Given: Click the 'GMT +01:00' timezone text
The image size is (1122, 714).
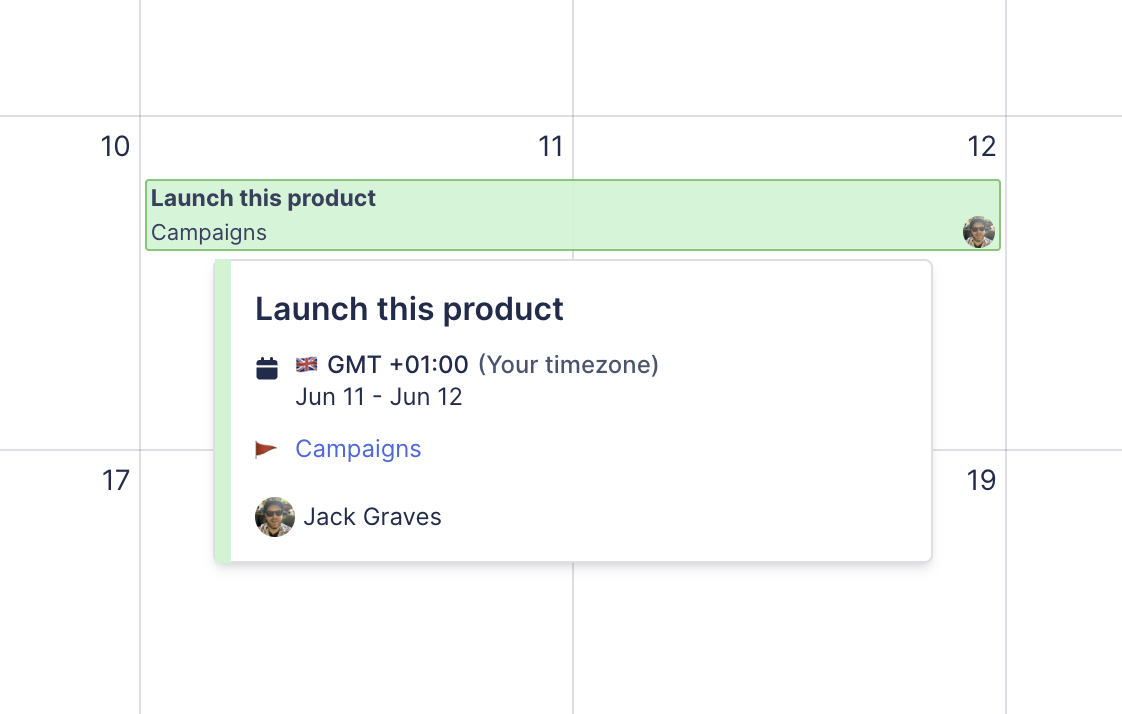Looking at the screenshot, I should (397, 365).
